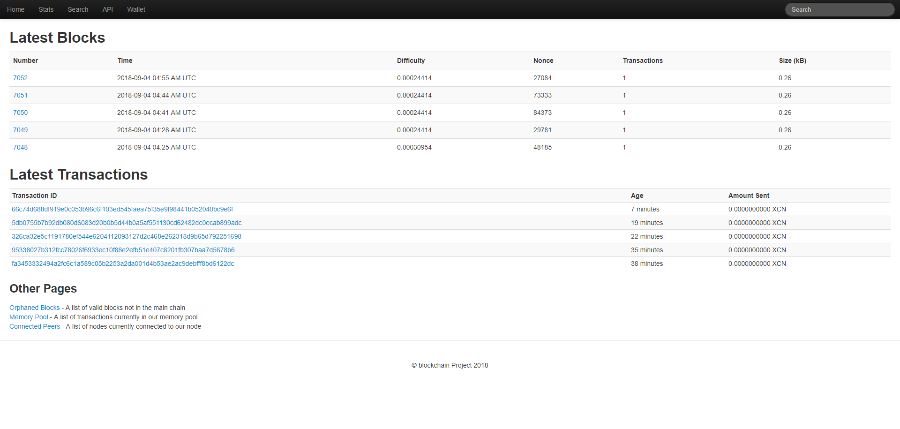Go to the Memory Pool page
This screenshot has width=900, height=429.
pos(29,316)
